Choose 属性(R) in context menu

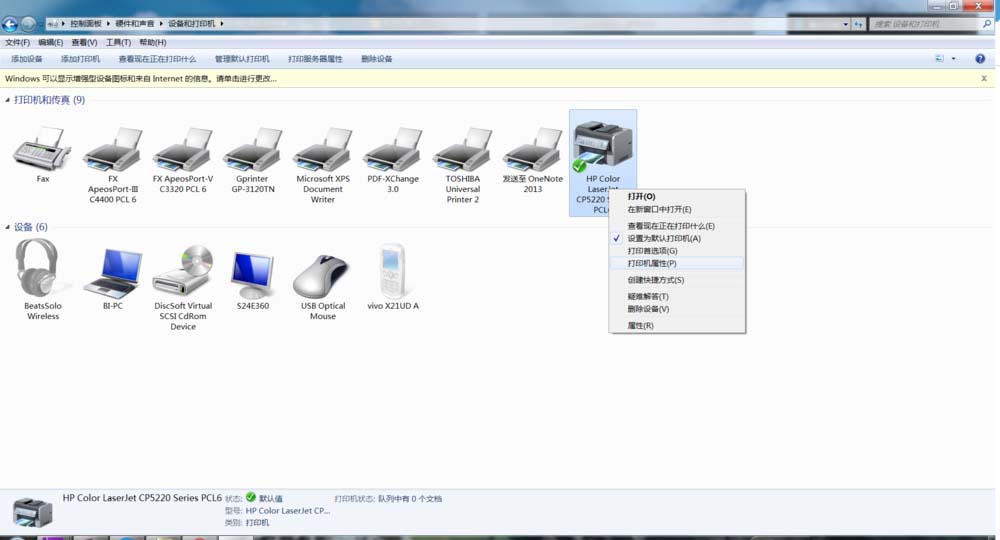[x=677, y=326]
